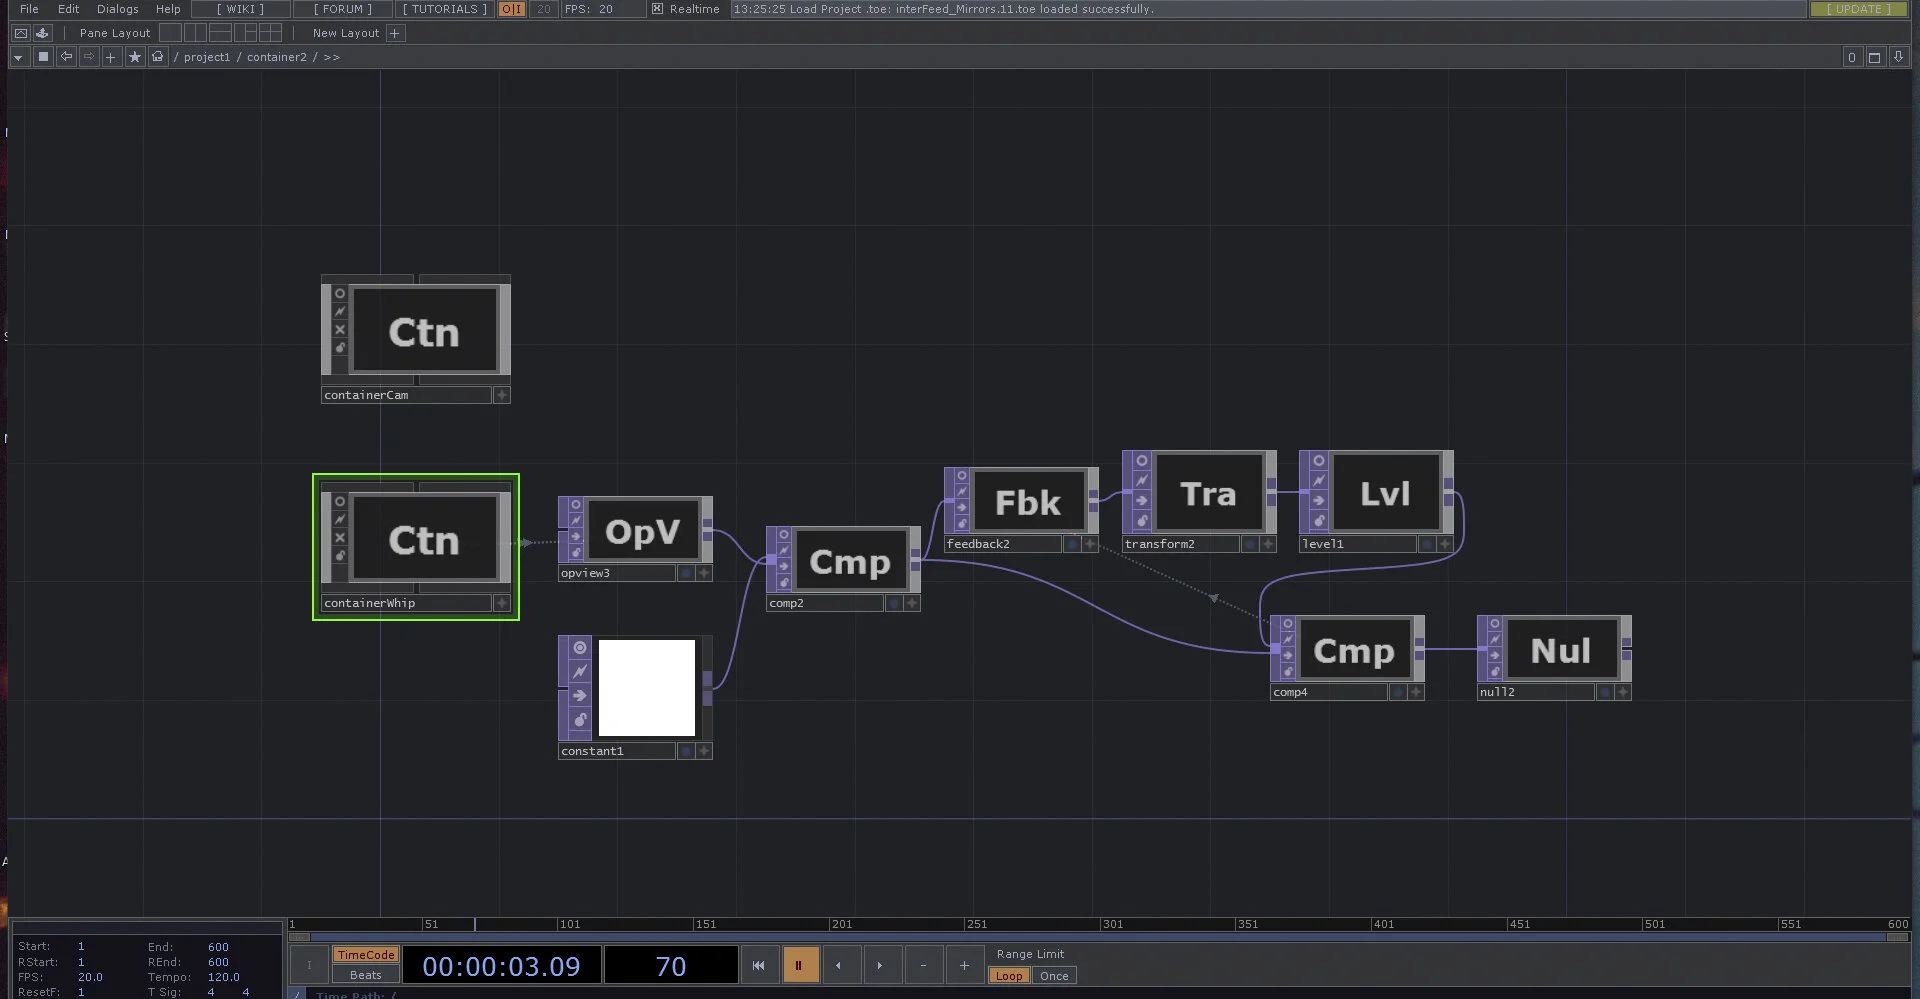
Task: Maximize pane with square icon
Action: (x=1875, y=57)
